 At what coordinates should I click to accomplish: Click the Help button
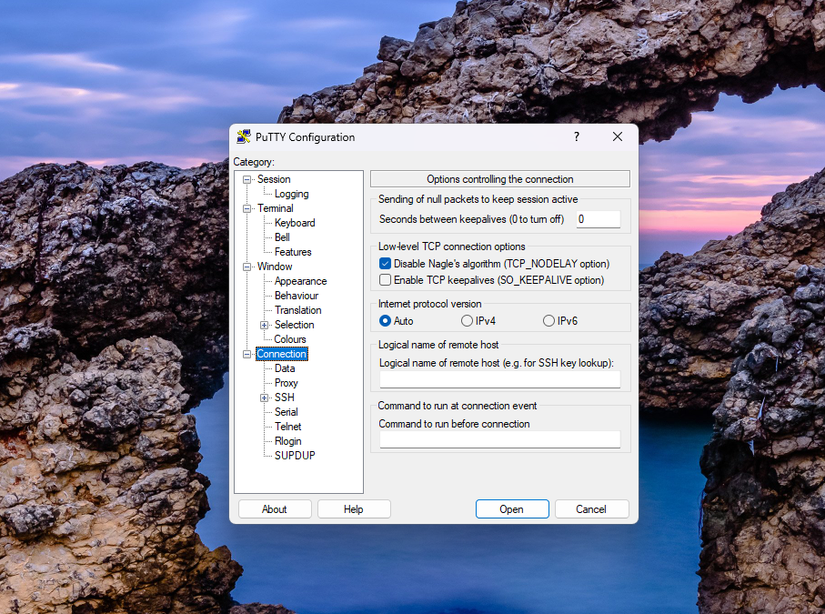point(354,509)
